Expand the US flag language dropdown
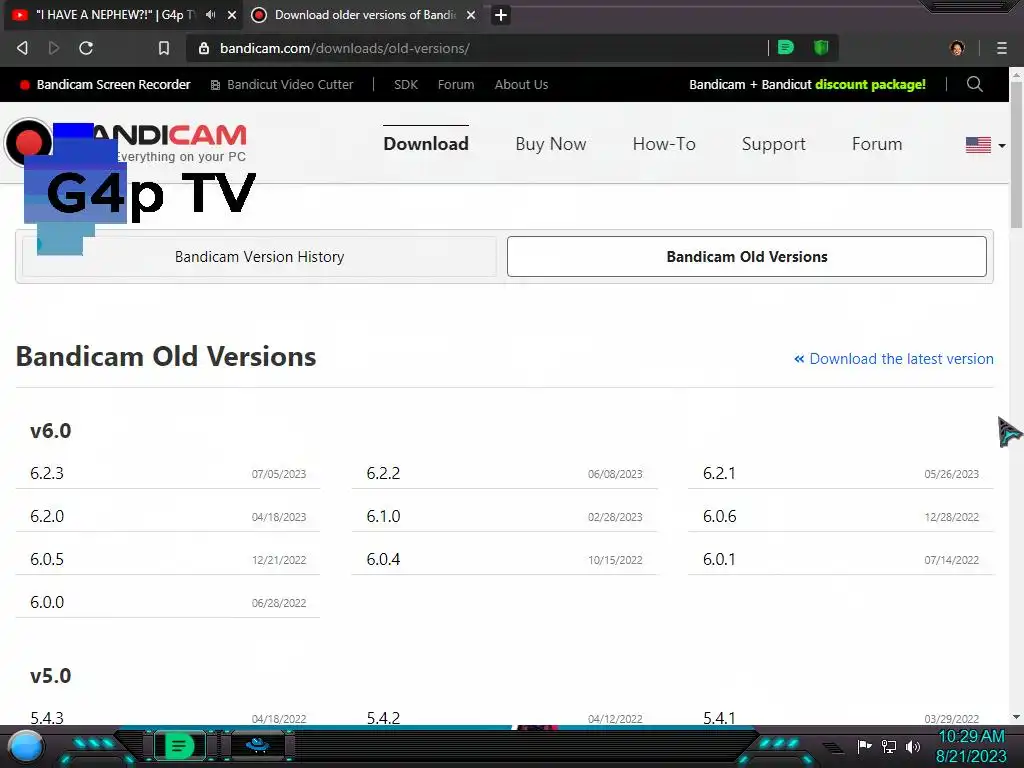1024x768 pixels. pyautogui.click(x=985, y=144)
